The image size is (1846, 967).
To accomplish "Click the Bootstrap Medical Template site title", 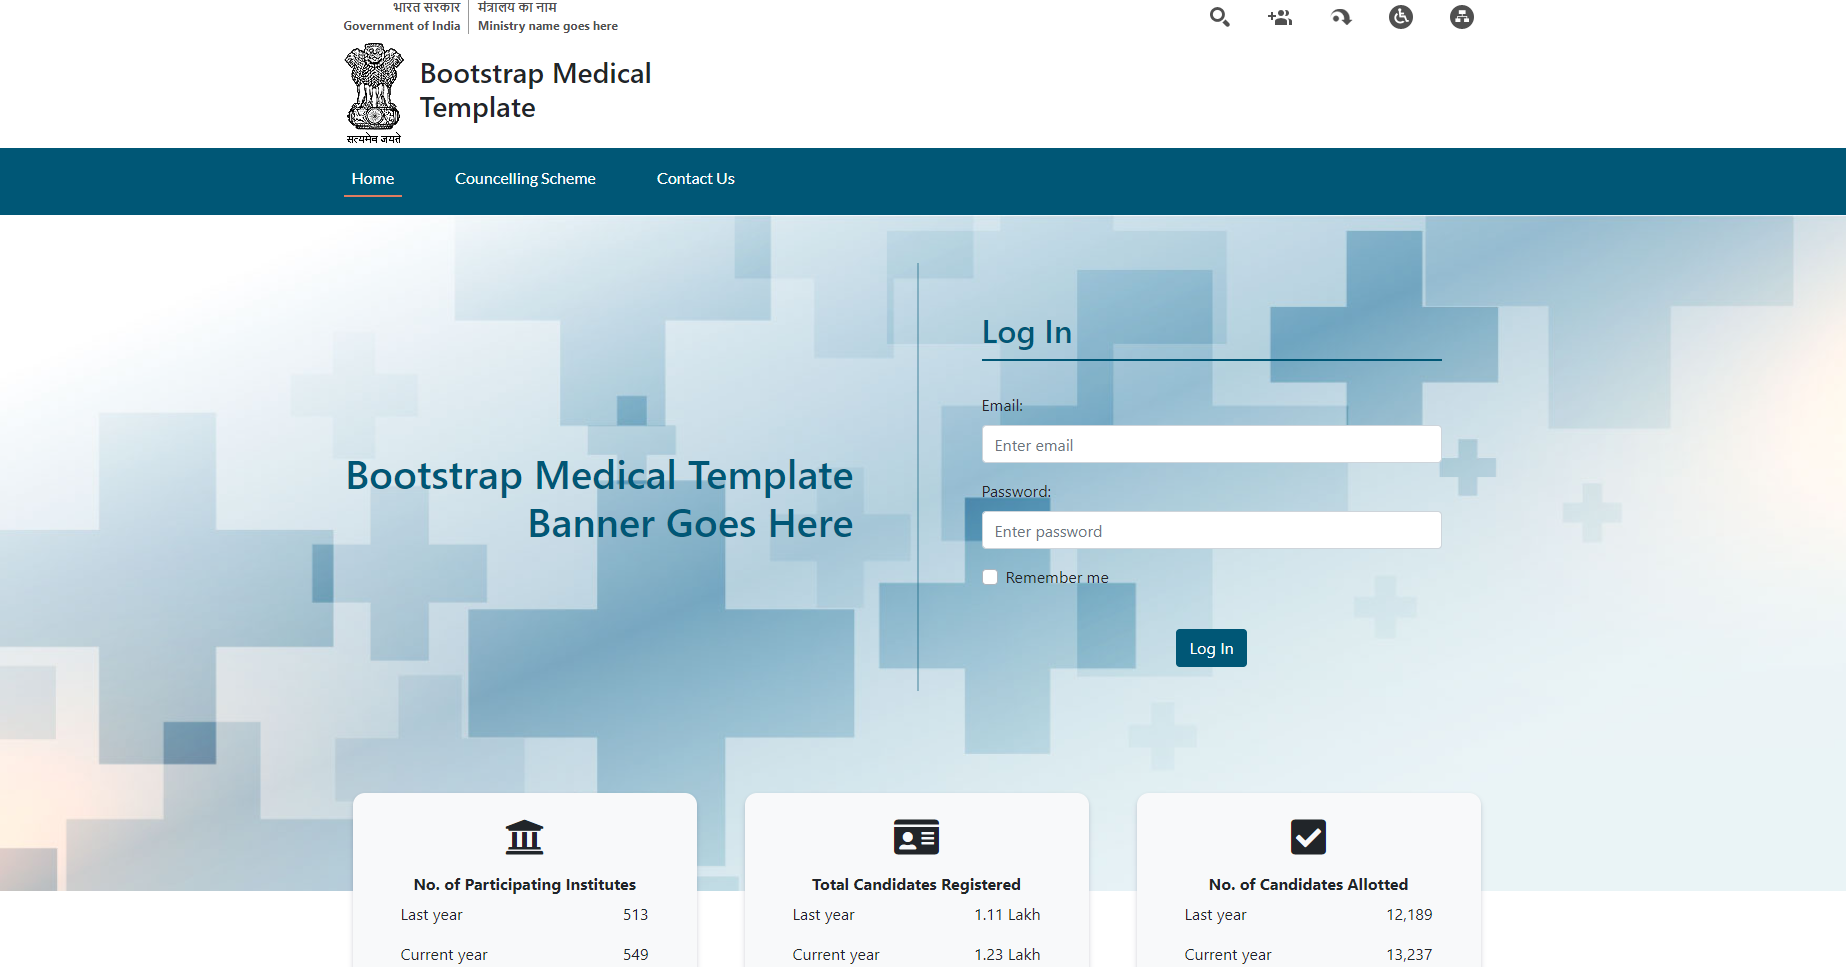I will pos(535,90).
